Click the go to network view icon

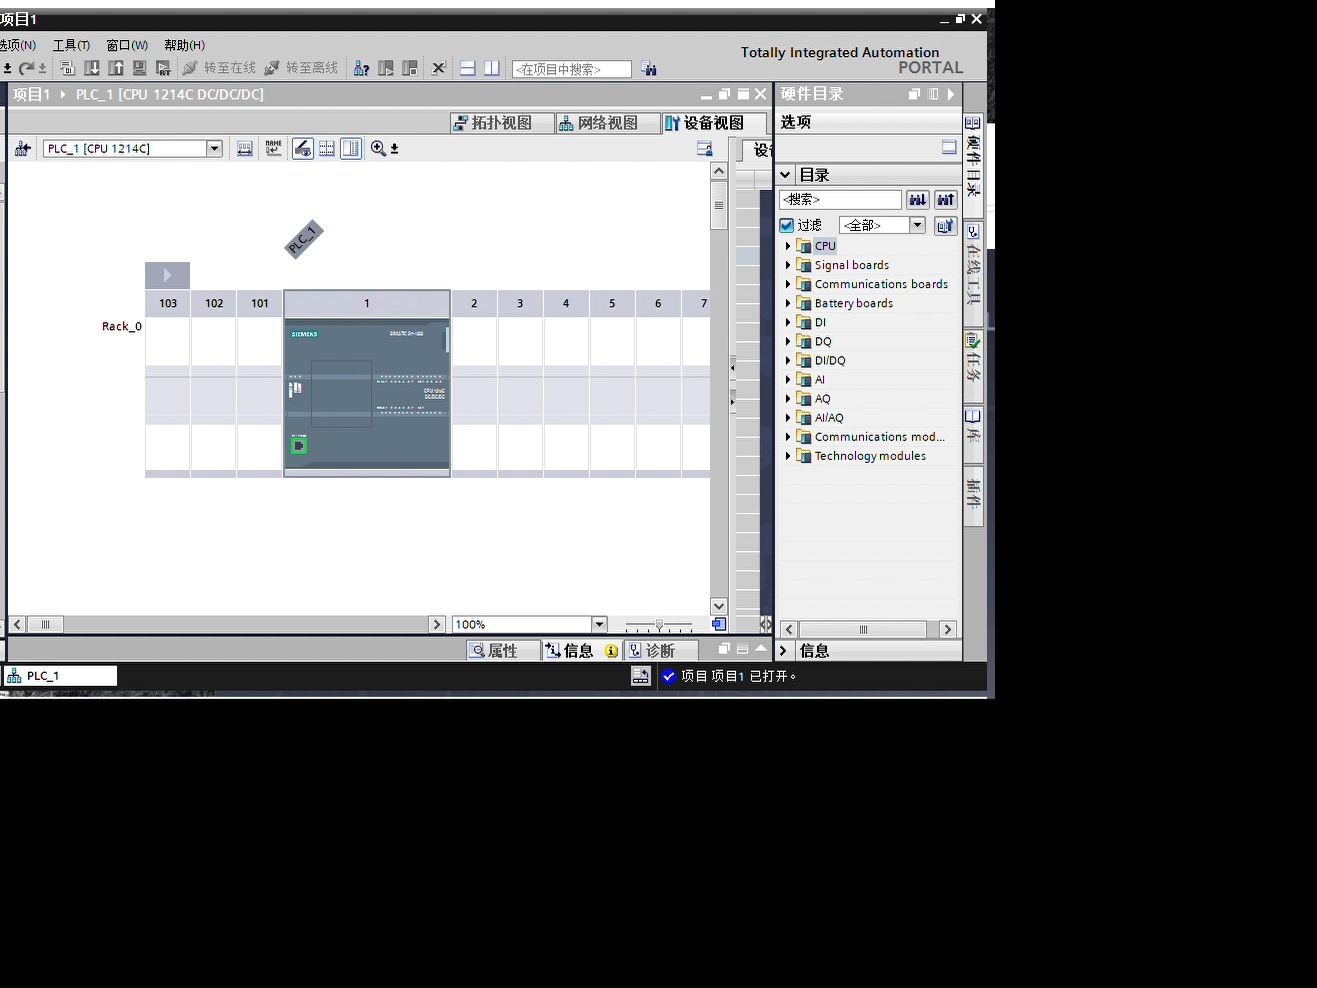tap(22, 148)
